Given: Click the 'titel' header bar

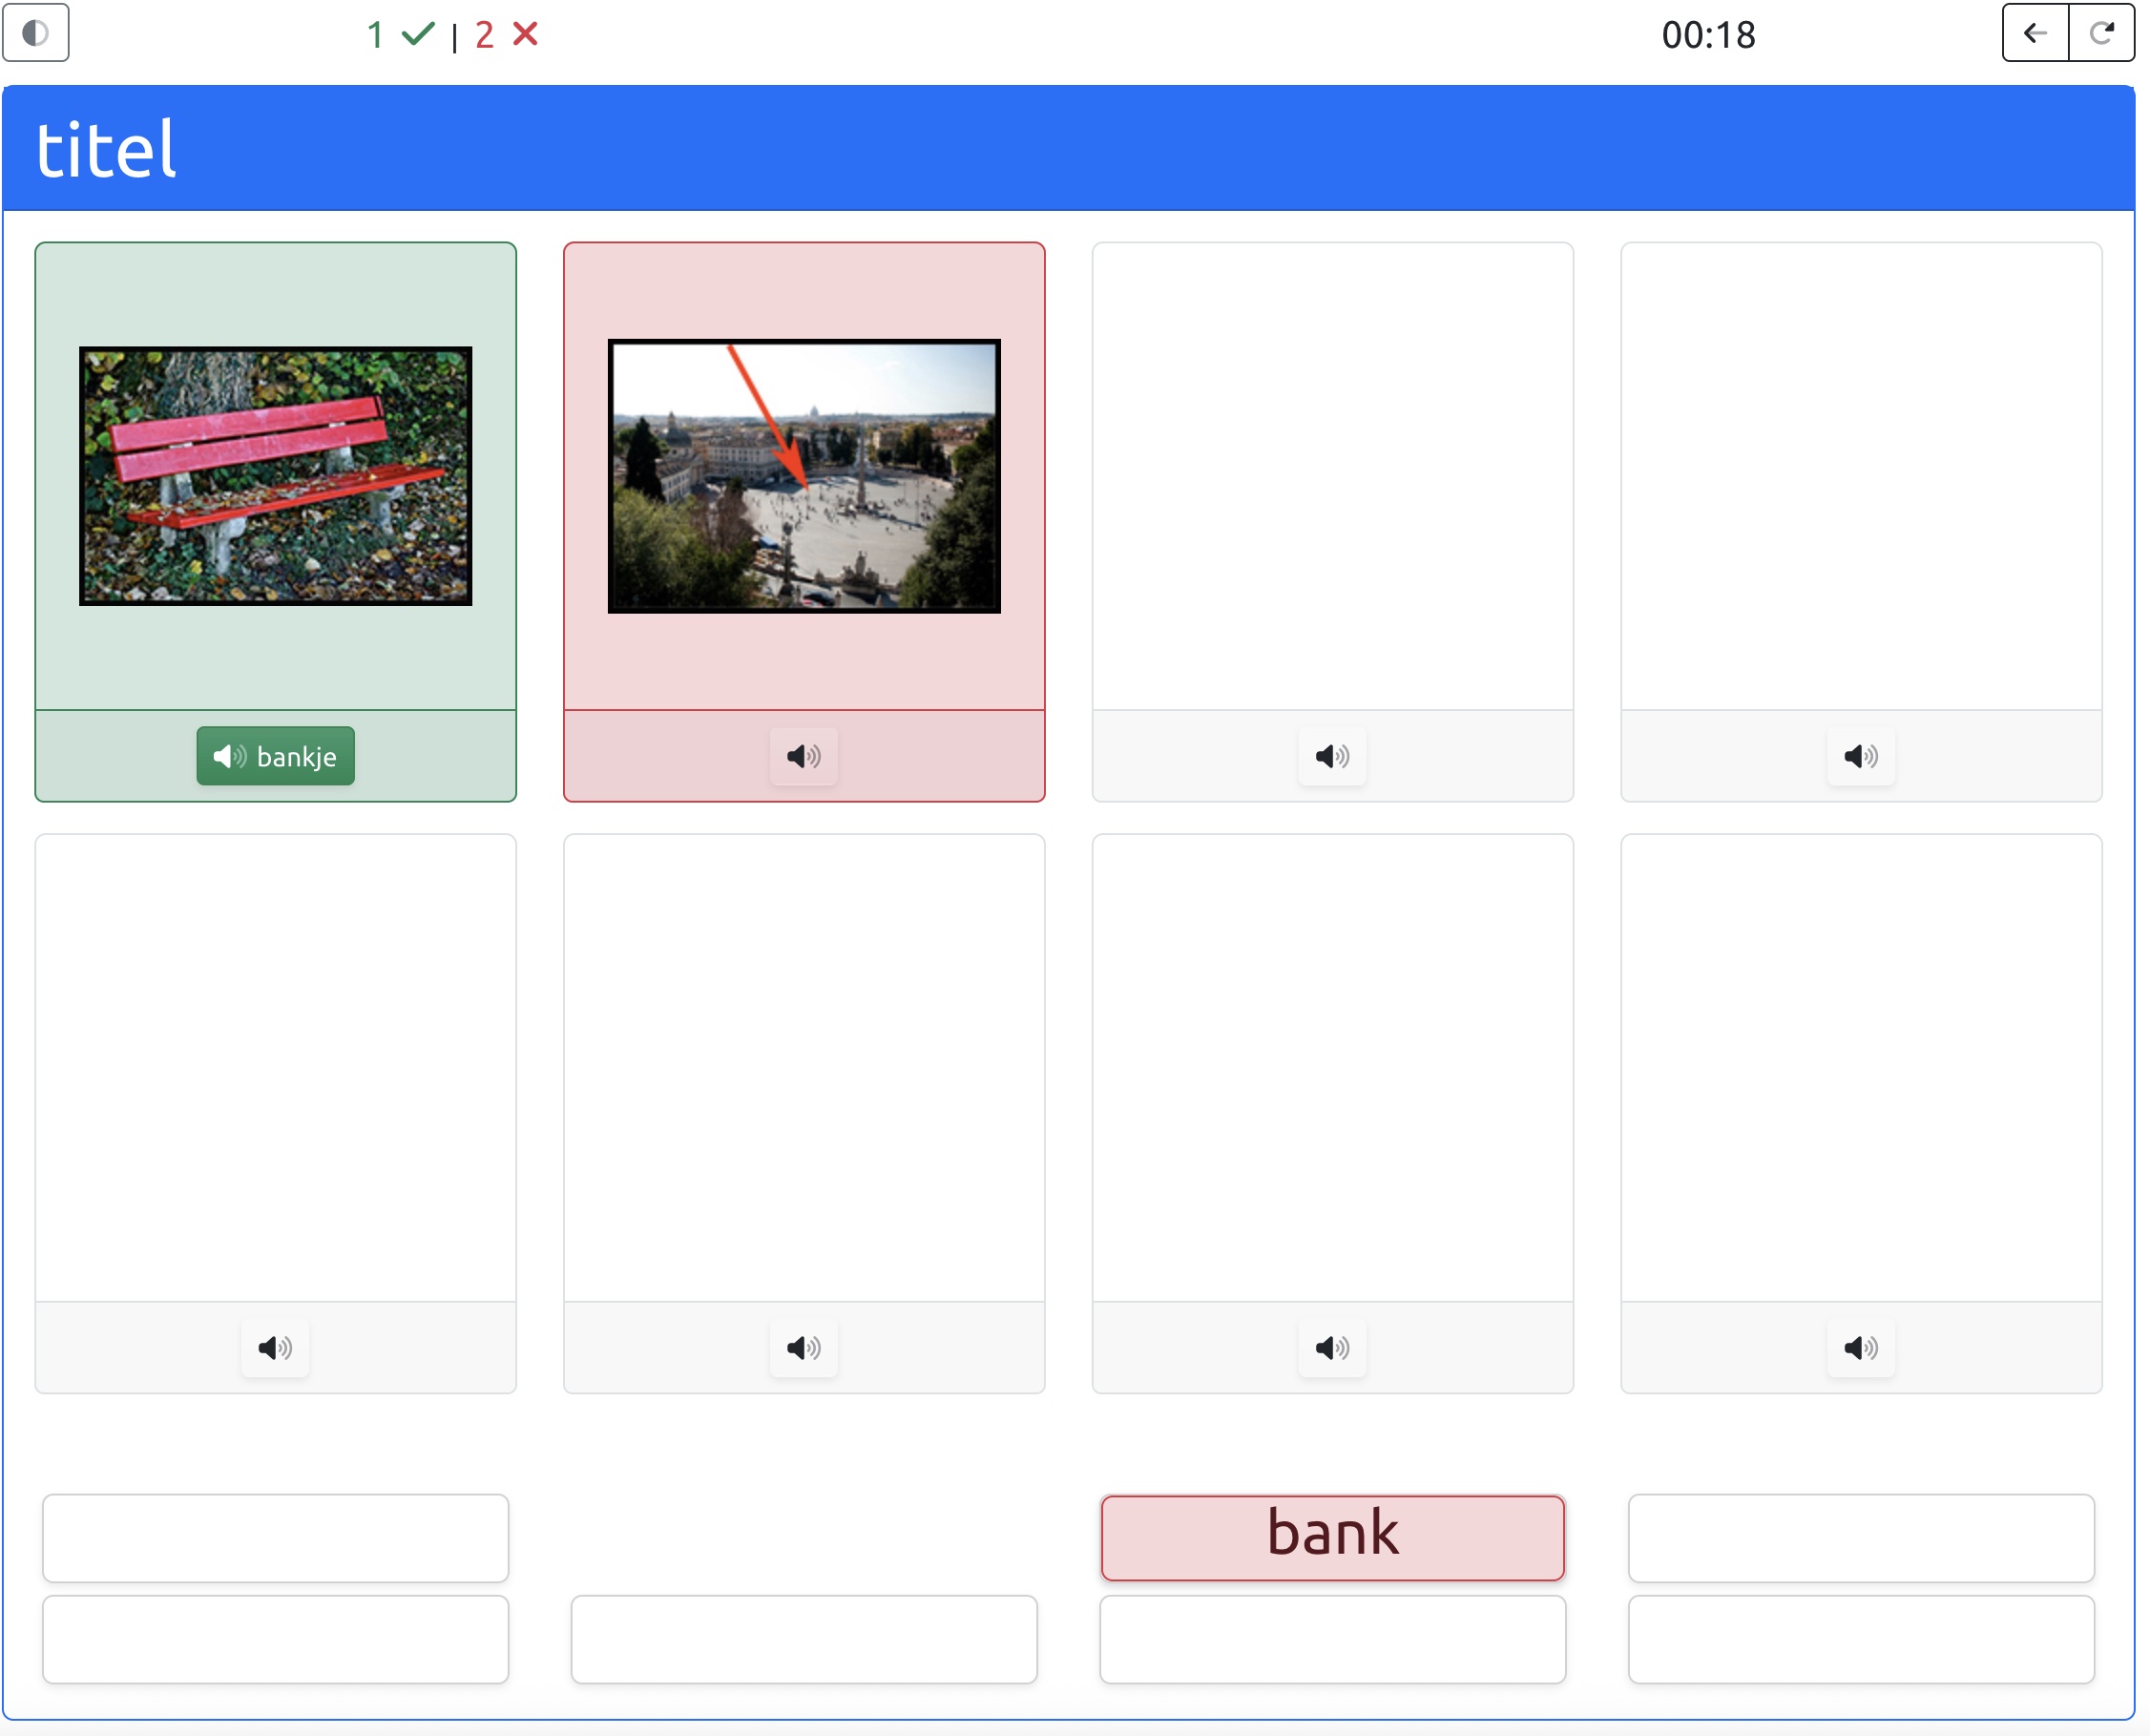Looking at the screenshot, I should [1067, 148].
